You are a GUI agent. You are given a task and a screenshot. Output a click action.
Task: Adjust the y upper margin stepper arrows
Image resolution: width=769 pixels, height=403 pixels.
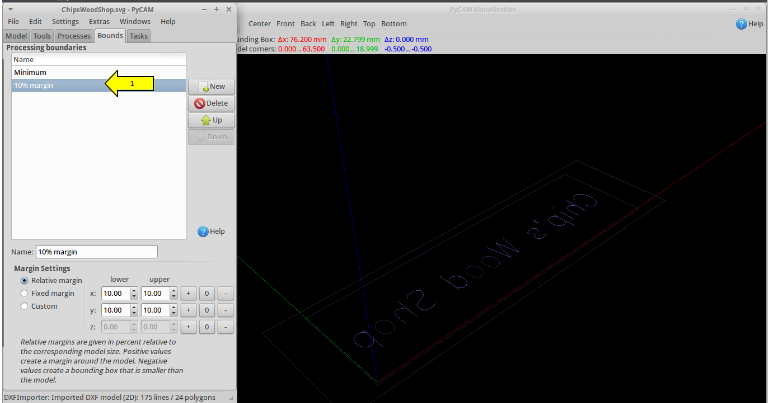[174, 310]
